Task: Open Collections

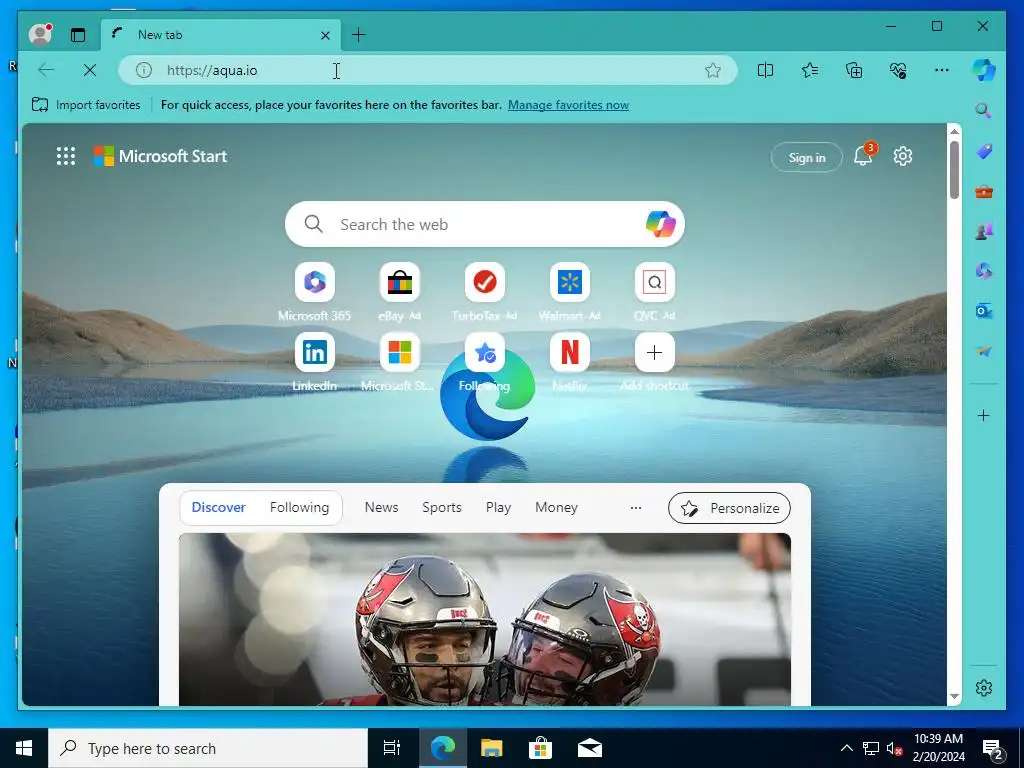Action: pos(854,70)
